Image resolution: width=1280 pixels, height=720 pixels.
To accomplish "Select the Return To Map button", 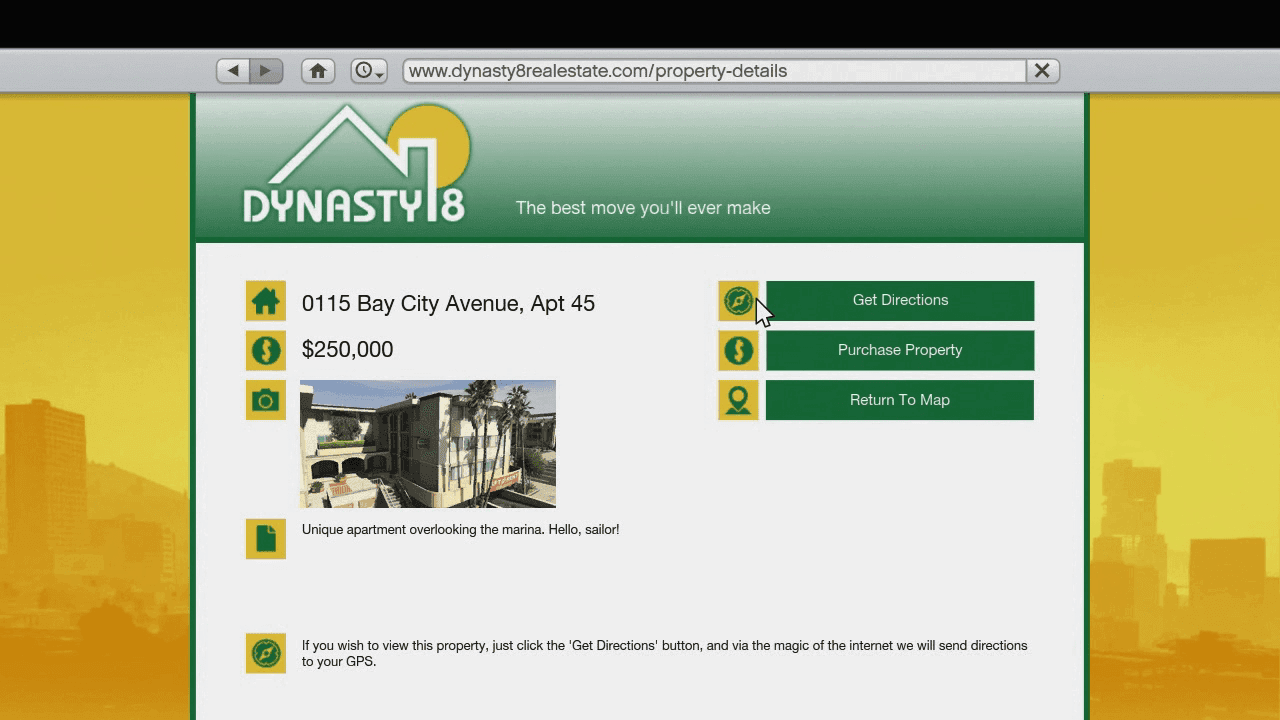I will pos(899,400).
